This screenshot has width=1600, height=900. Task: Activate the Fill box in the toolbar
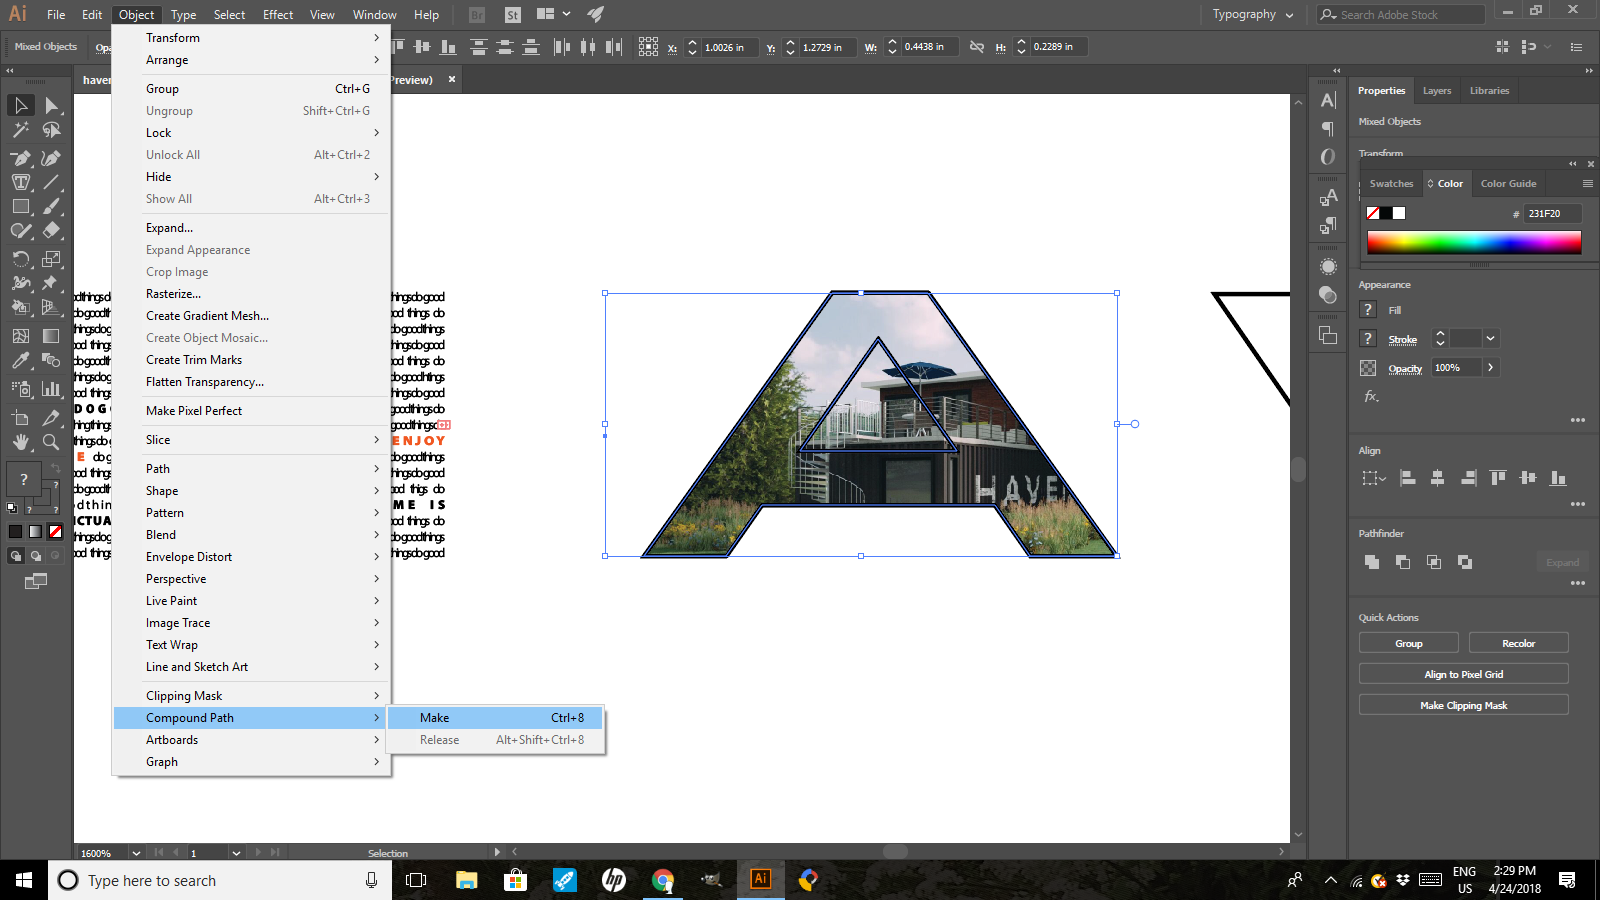24,479
